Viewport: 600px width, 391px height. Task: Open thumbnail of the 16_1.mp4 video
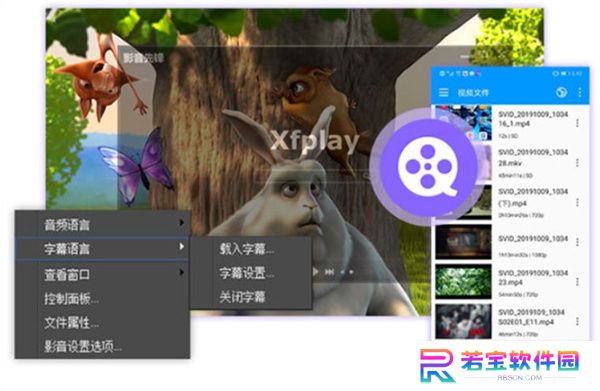463,123
